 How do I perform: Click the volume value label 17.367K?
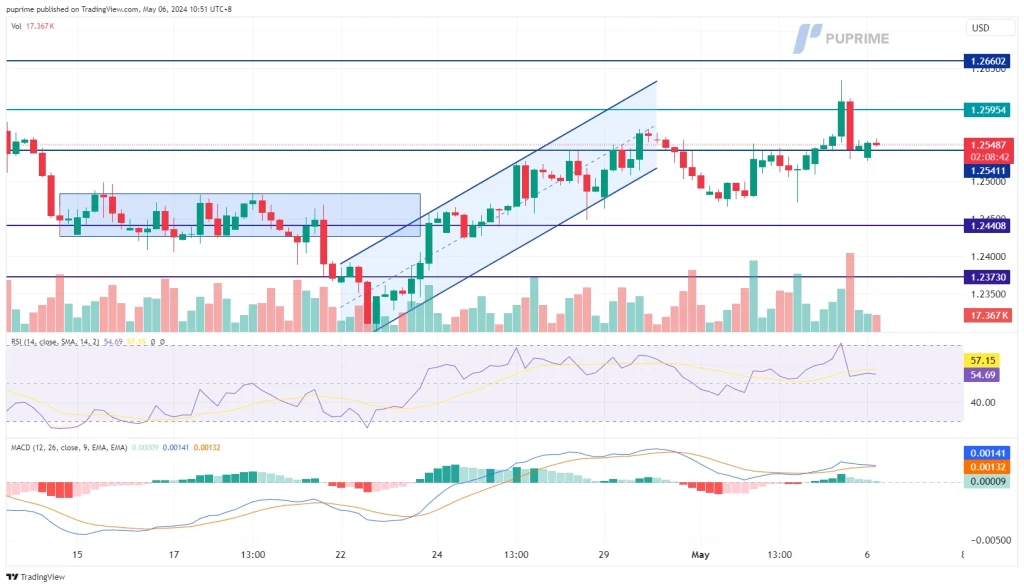[987, 315]
